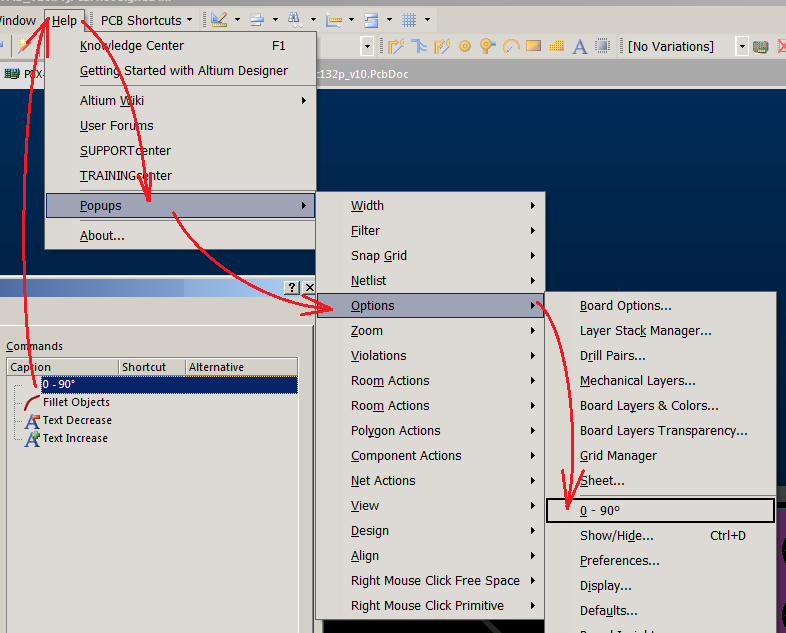
Task: Open the Window menu
Action: (x=18, y=21)
